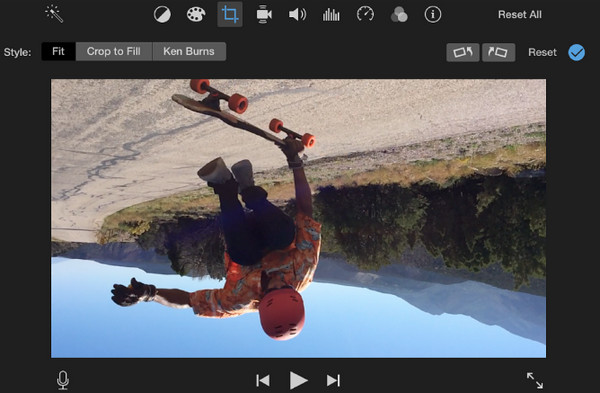
Task: Click the Reset crop button
Action: (x=542, y=52)
